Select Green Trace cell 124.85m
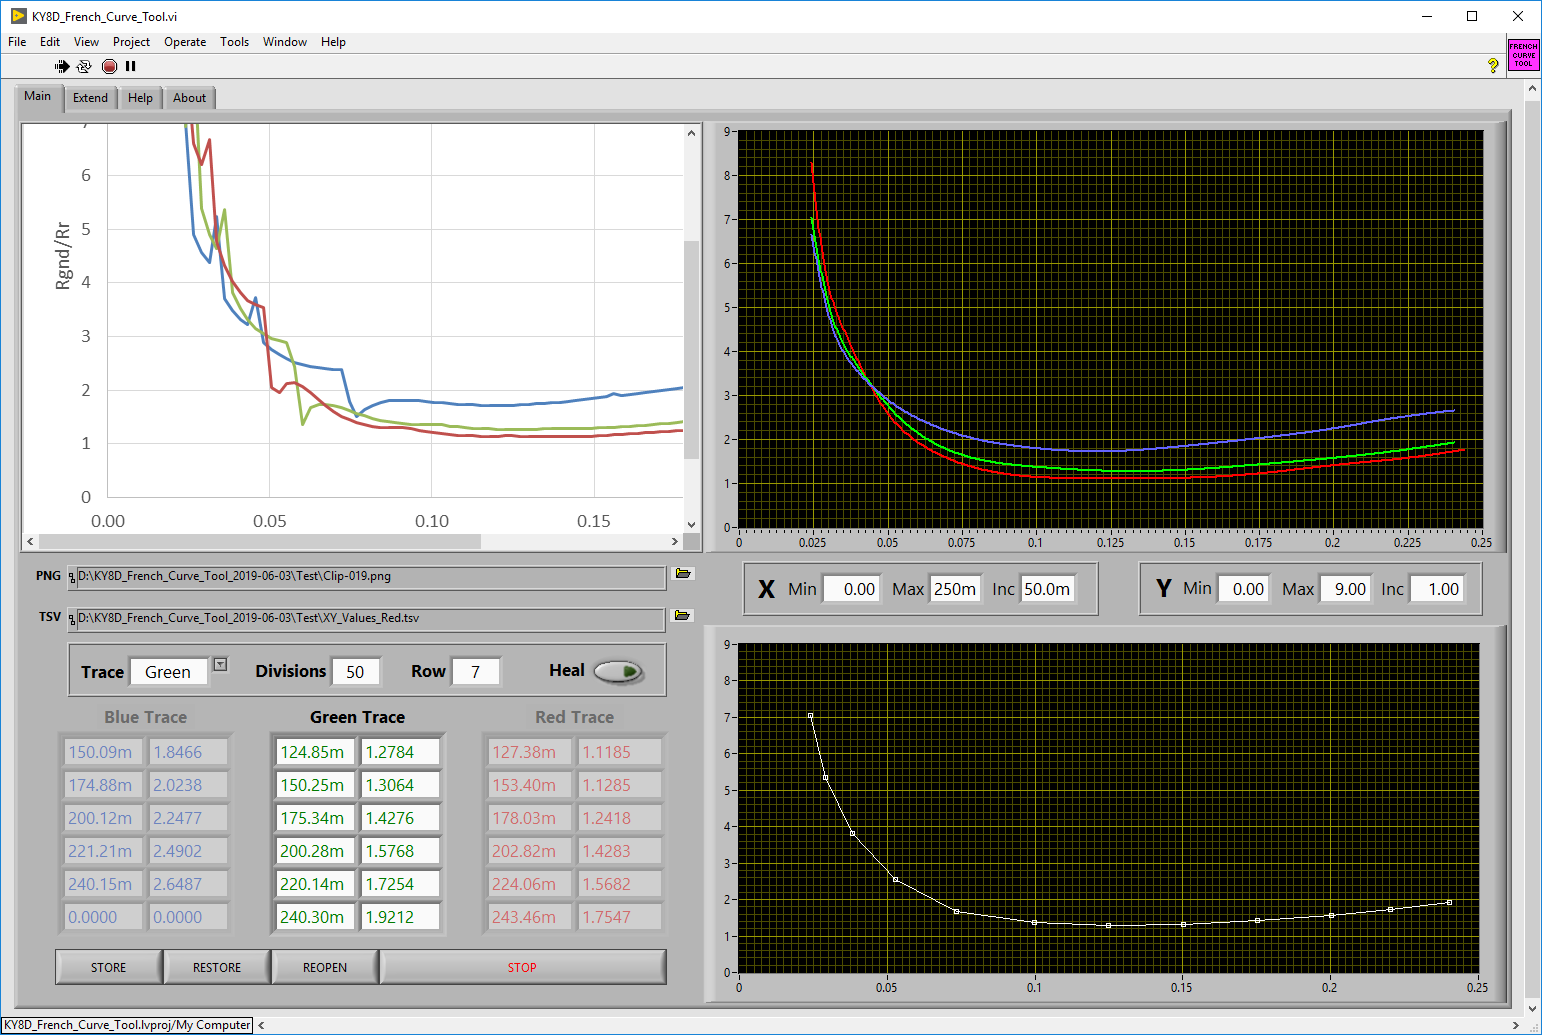 [x=315, y=752]
